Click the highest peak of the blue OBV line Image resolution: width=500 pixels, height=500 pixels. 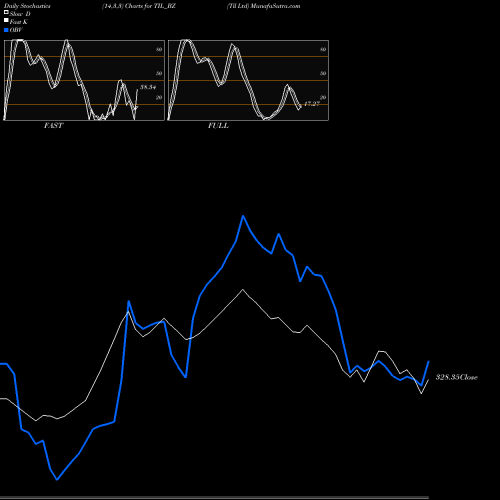pyautogui.click(x=243, y=216)
